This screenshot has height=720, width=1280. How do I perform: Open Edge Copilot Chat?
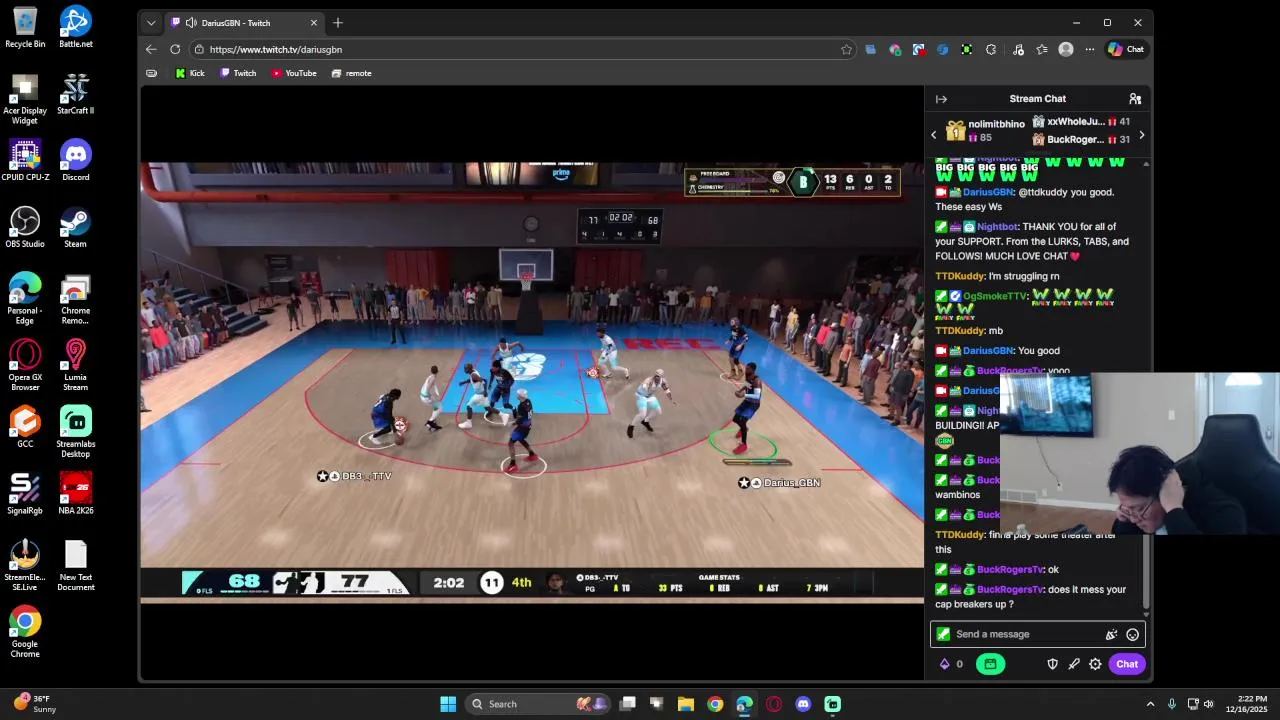click(1126, 49)
